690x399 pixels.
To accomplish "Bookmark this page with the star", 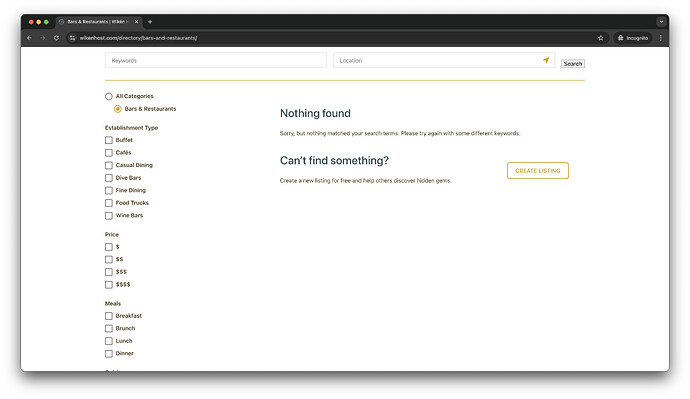I will (601, 38).
